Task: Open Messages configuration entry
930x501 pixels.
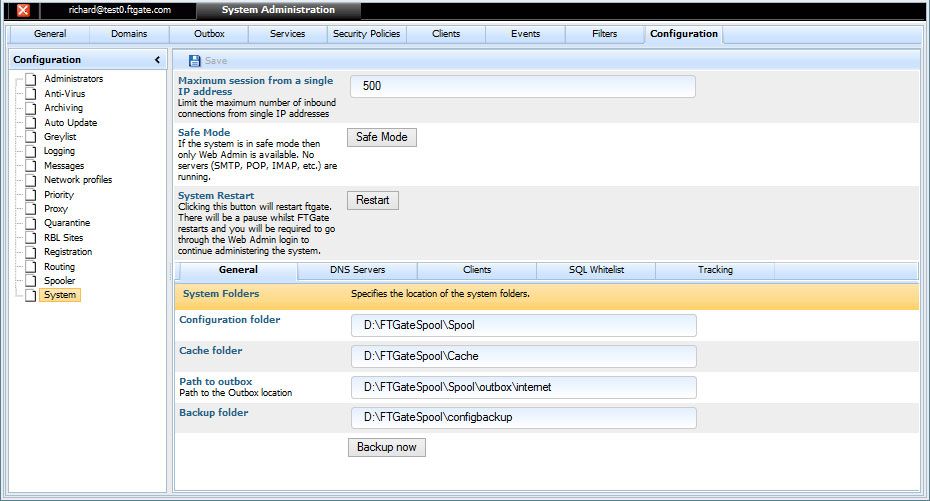Action: click(x=64, y=165)
